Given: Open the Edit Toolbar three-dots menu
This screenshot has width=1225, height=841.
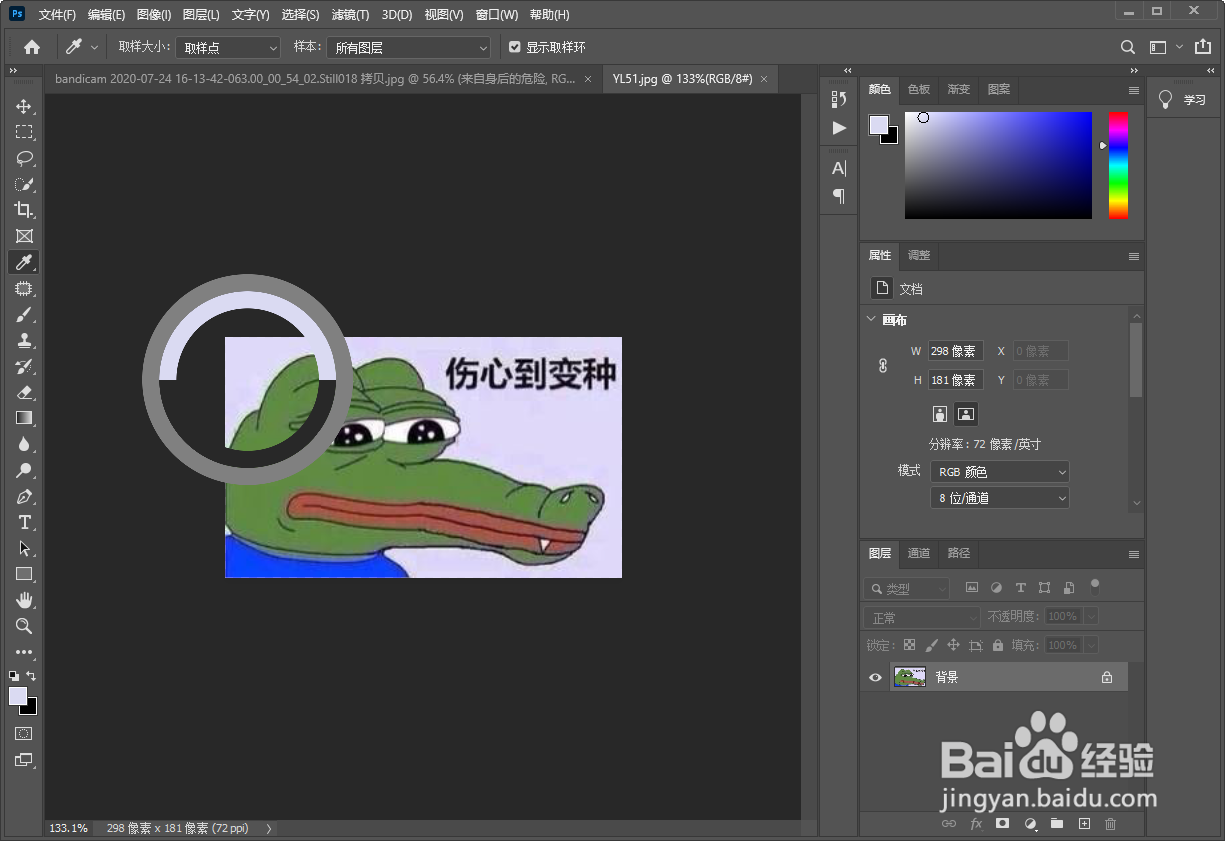Looking at the screenshot, I should [x=24, y=652].
